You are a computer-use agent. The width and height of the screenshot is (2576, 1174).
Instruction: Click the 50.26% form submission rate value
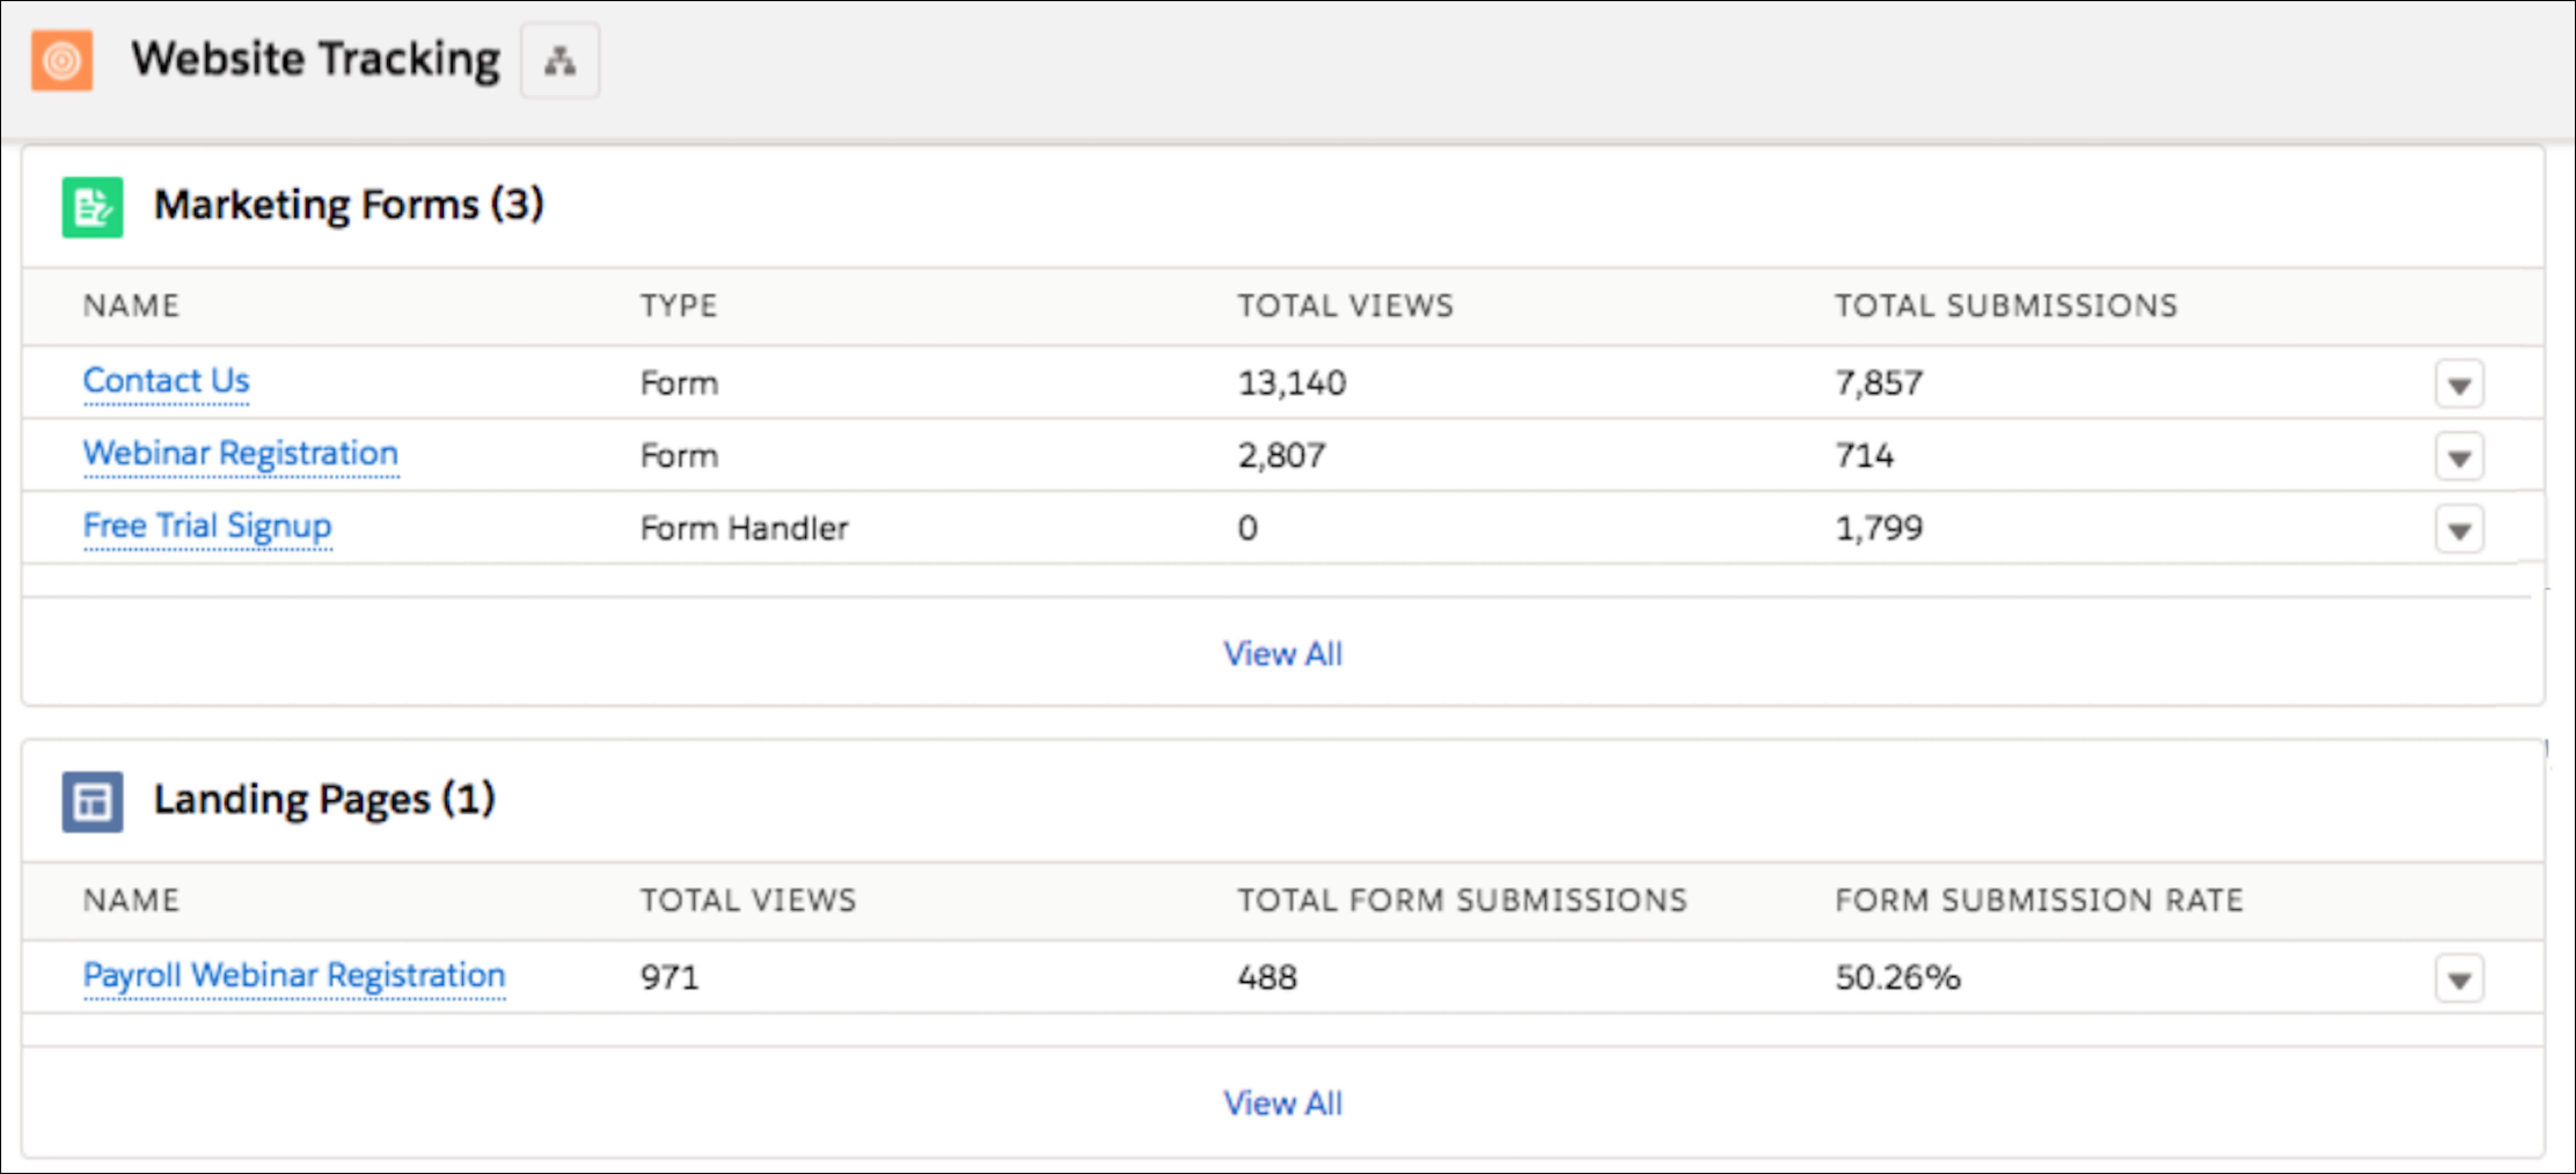[x=1898, y=978]
